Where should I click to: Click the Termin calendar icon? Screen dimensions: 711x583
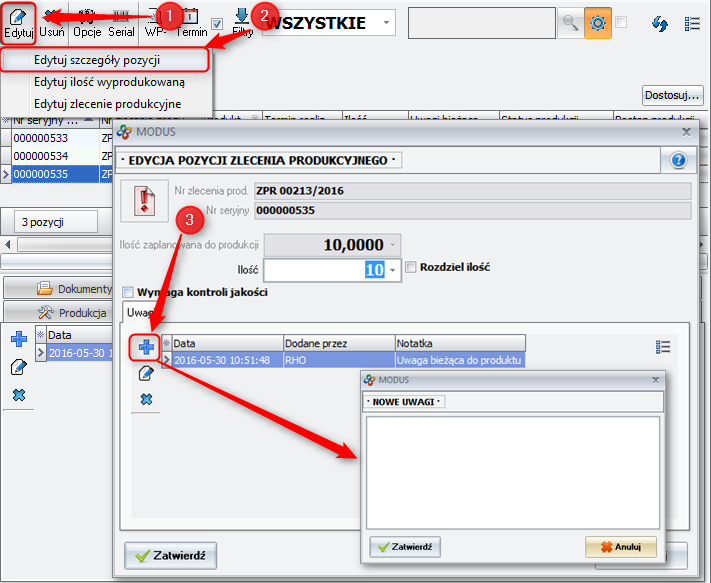(191, 23)
